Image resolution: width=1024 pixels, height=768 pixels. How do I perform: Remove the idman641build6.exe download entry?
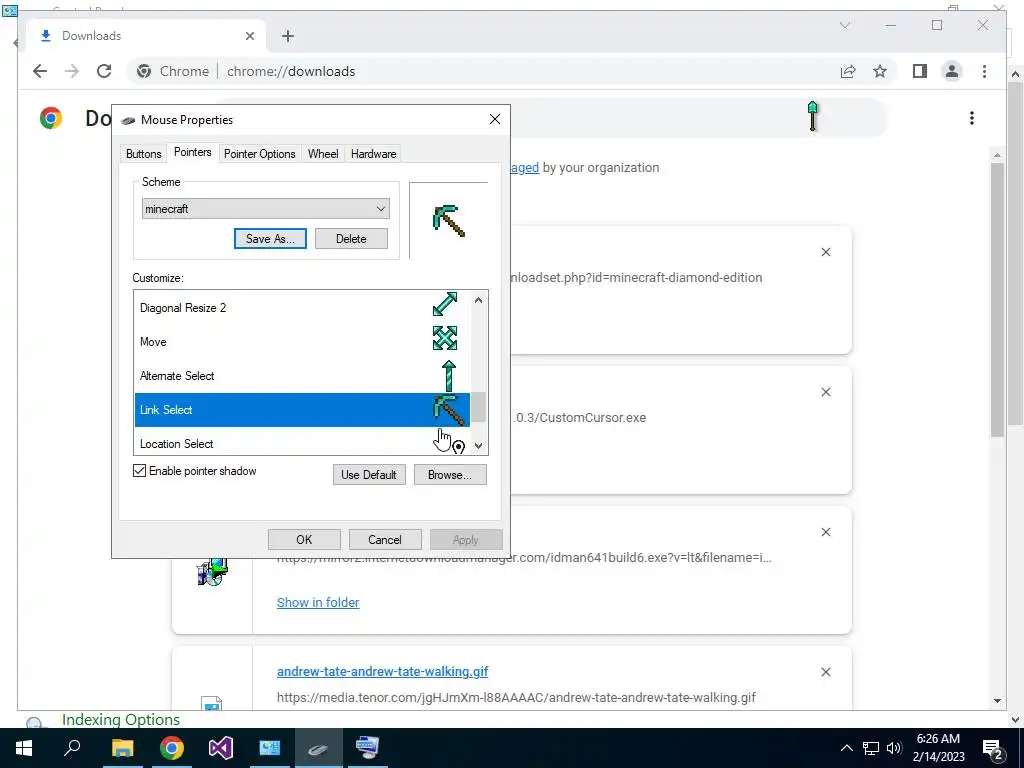coord(825,532)
